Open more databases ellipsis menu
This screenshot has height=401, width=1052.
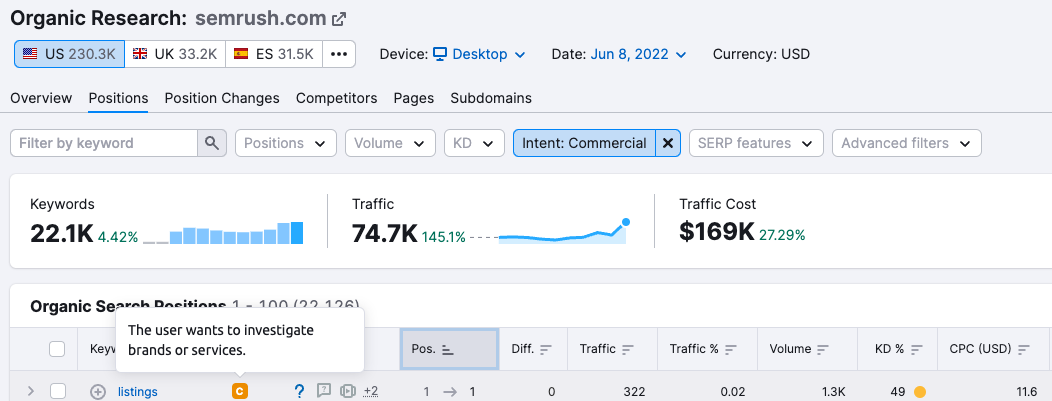coord(339,54)
